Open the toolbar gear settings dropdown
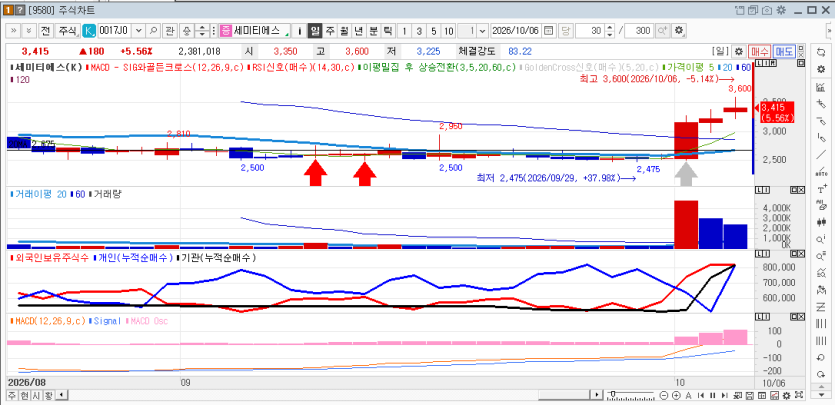The image size is (835, 405). [x=678, y=31]
